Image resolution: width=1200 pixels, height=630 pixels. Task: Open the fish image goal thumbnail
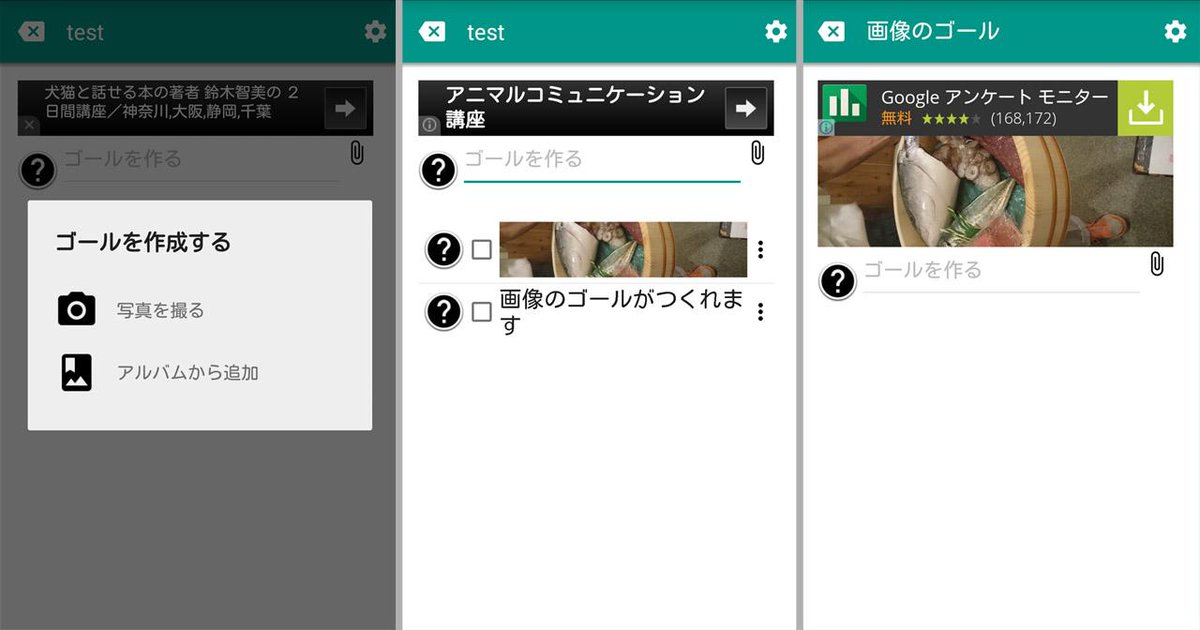(623, 249)
